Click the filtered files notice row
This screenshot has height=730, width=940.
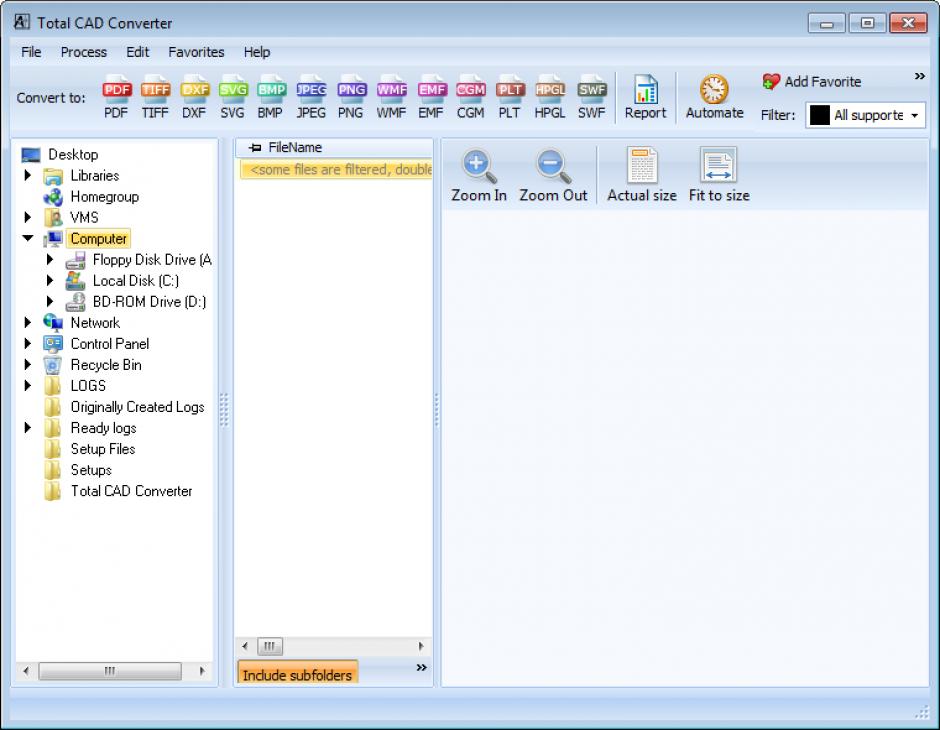click(336, 170)
